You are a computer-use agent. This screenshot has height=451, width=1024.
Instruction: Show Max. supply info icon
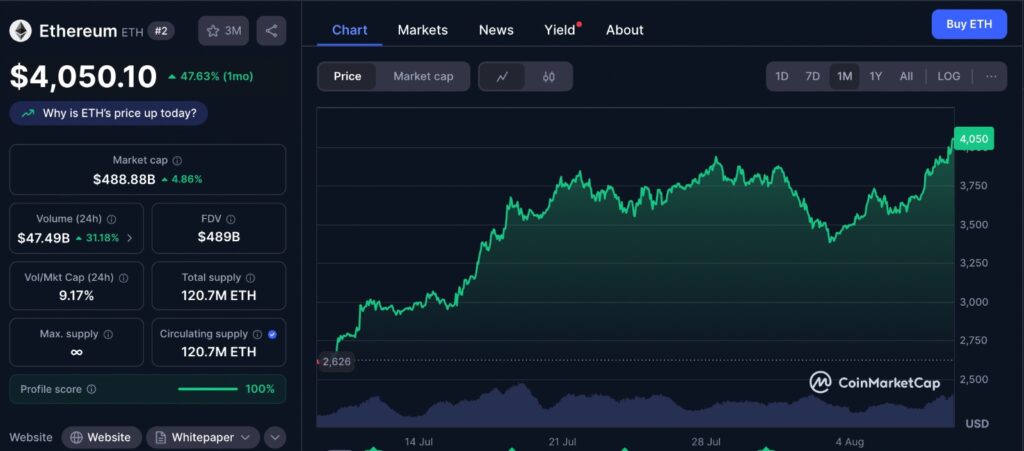coord(108,334)
